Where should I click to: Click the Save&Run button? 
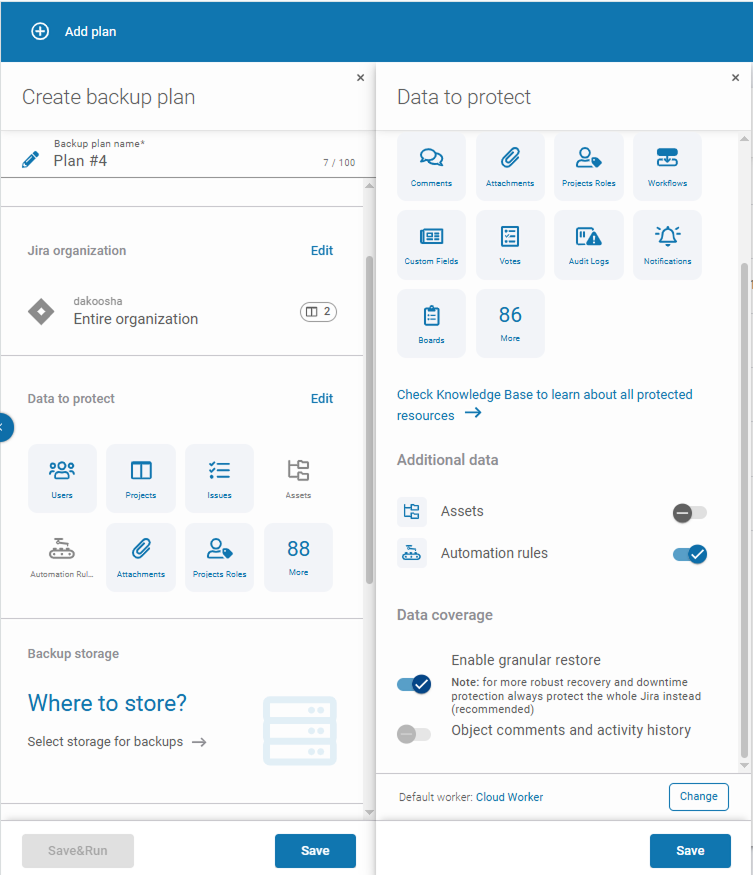point(78,850)
